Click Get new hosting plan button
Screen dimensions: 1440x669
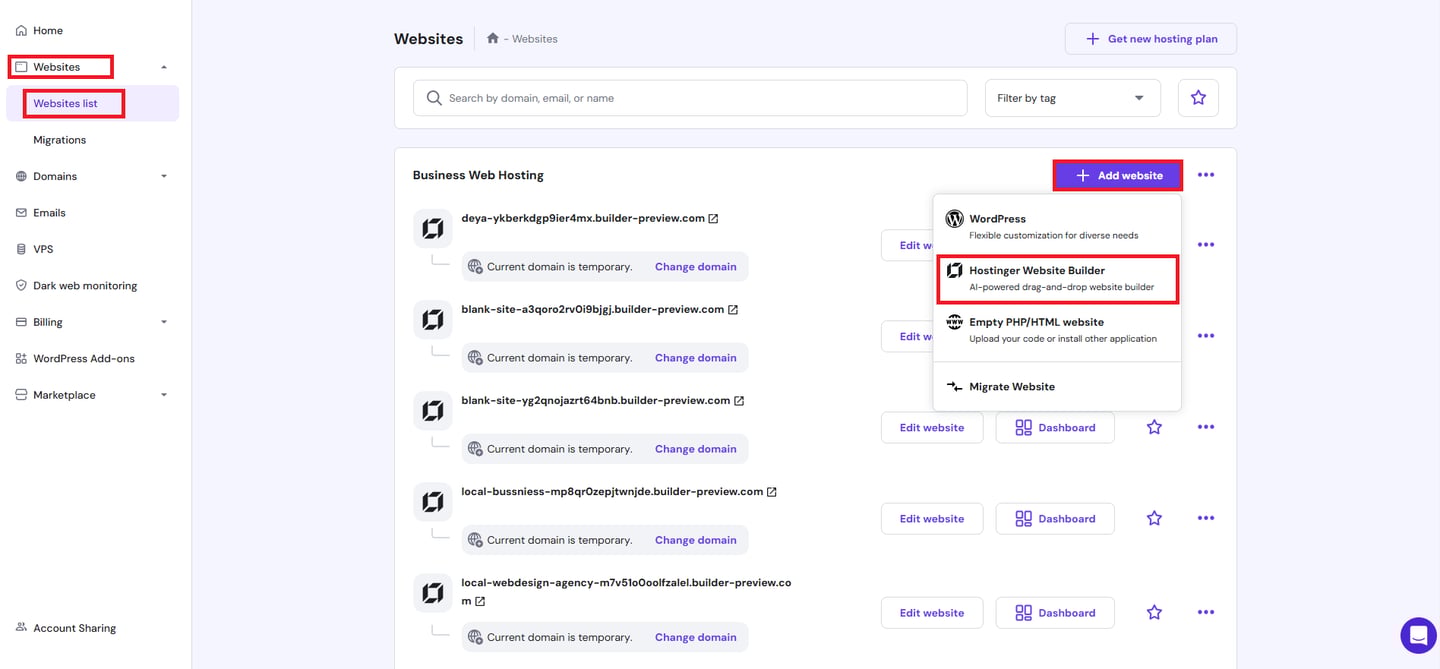click(x=1150, y=39)
